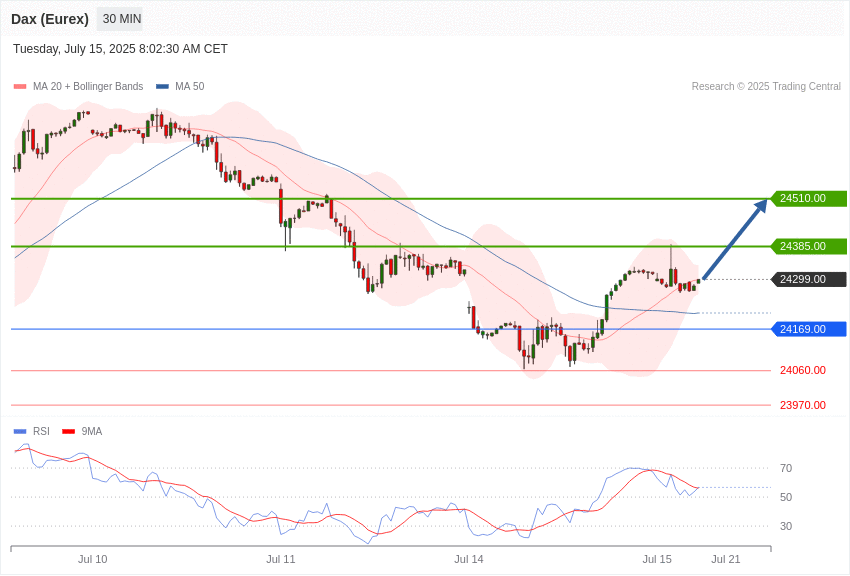This screenshot has height=576, width=850.
Task: Click the MA 50 legend label
Action: (x=190, y=86)
